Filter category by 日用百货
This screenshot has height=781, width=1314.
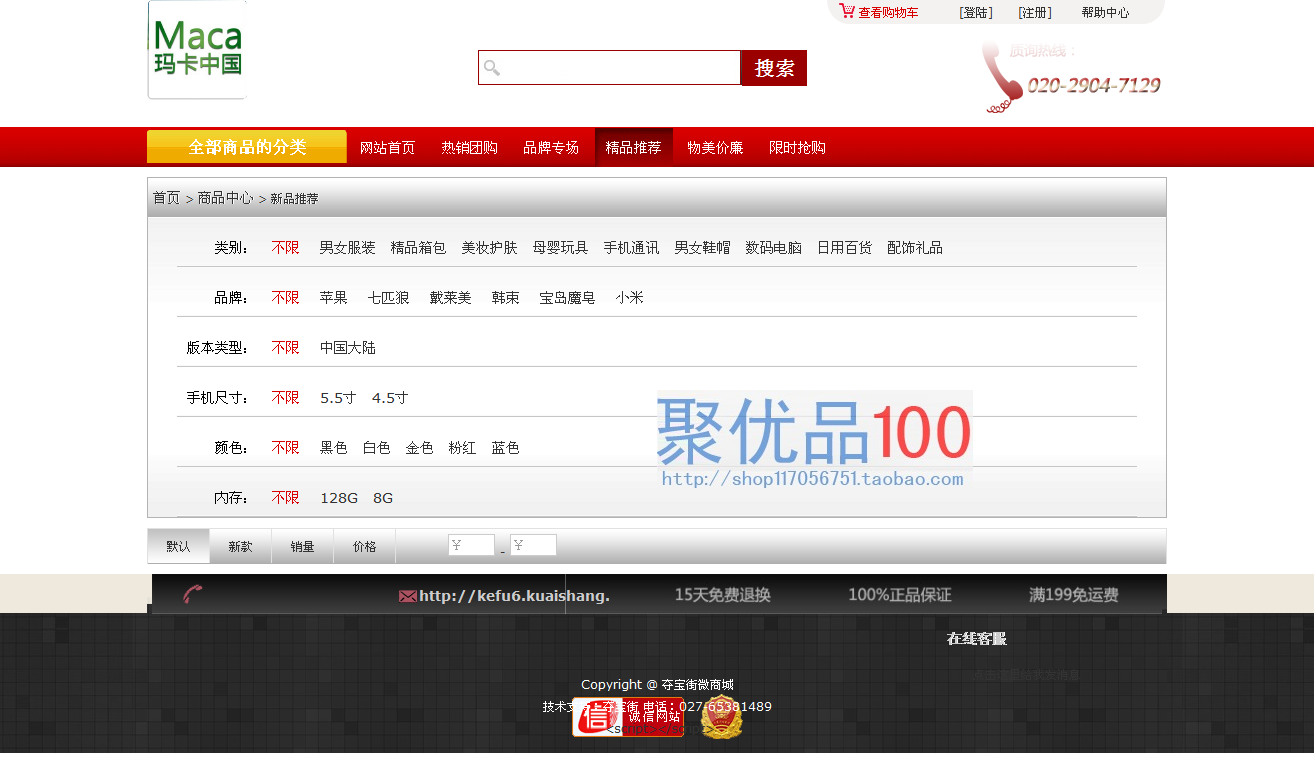pyautogui.click(x=844, y=247)
